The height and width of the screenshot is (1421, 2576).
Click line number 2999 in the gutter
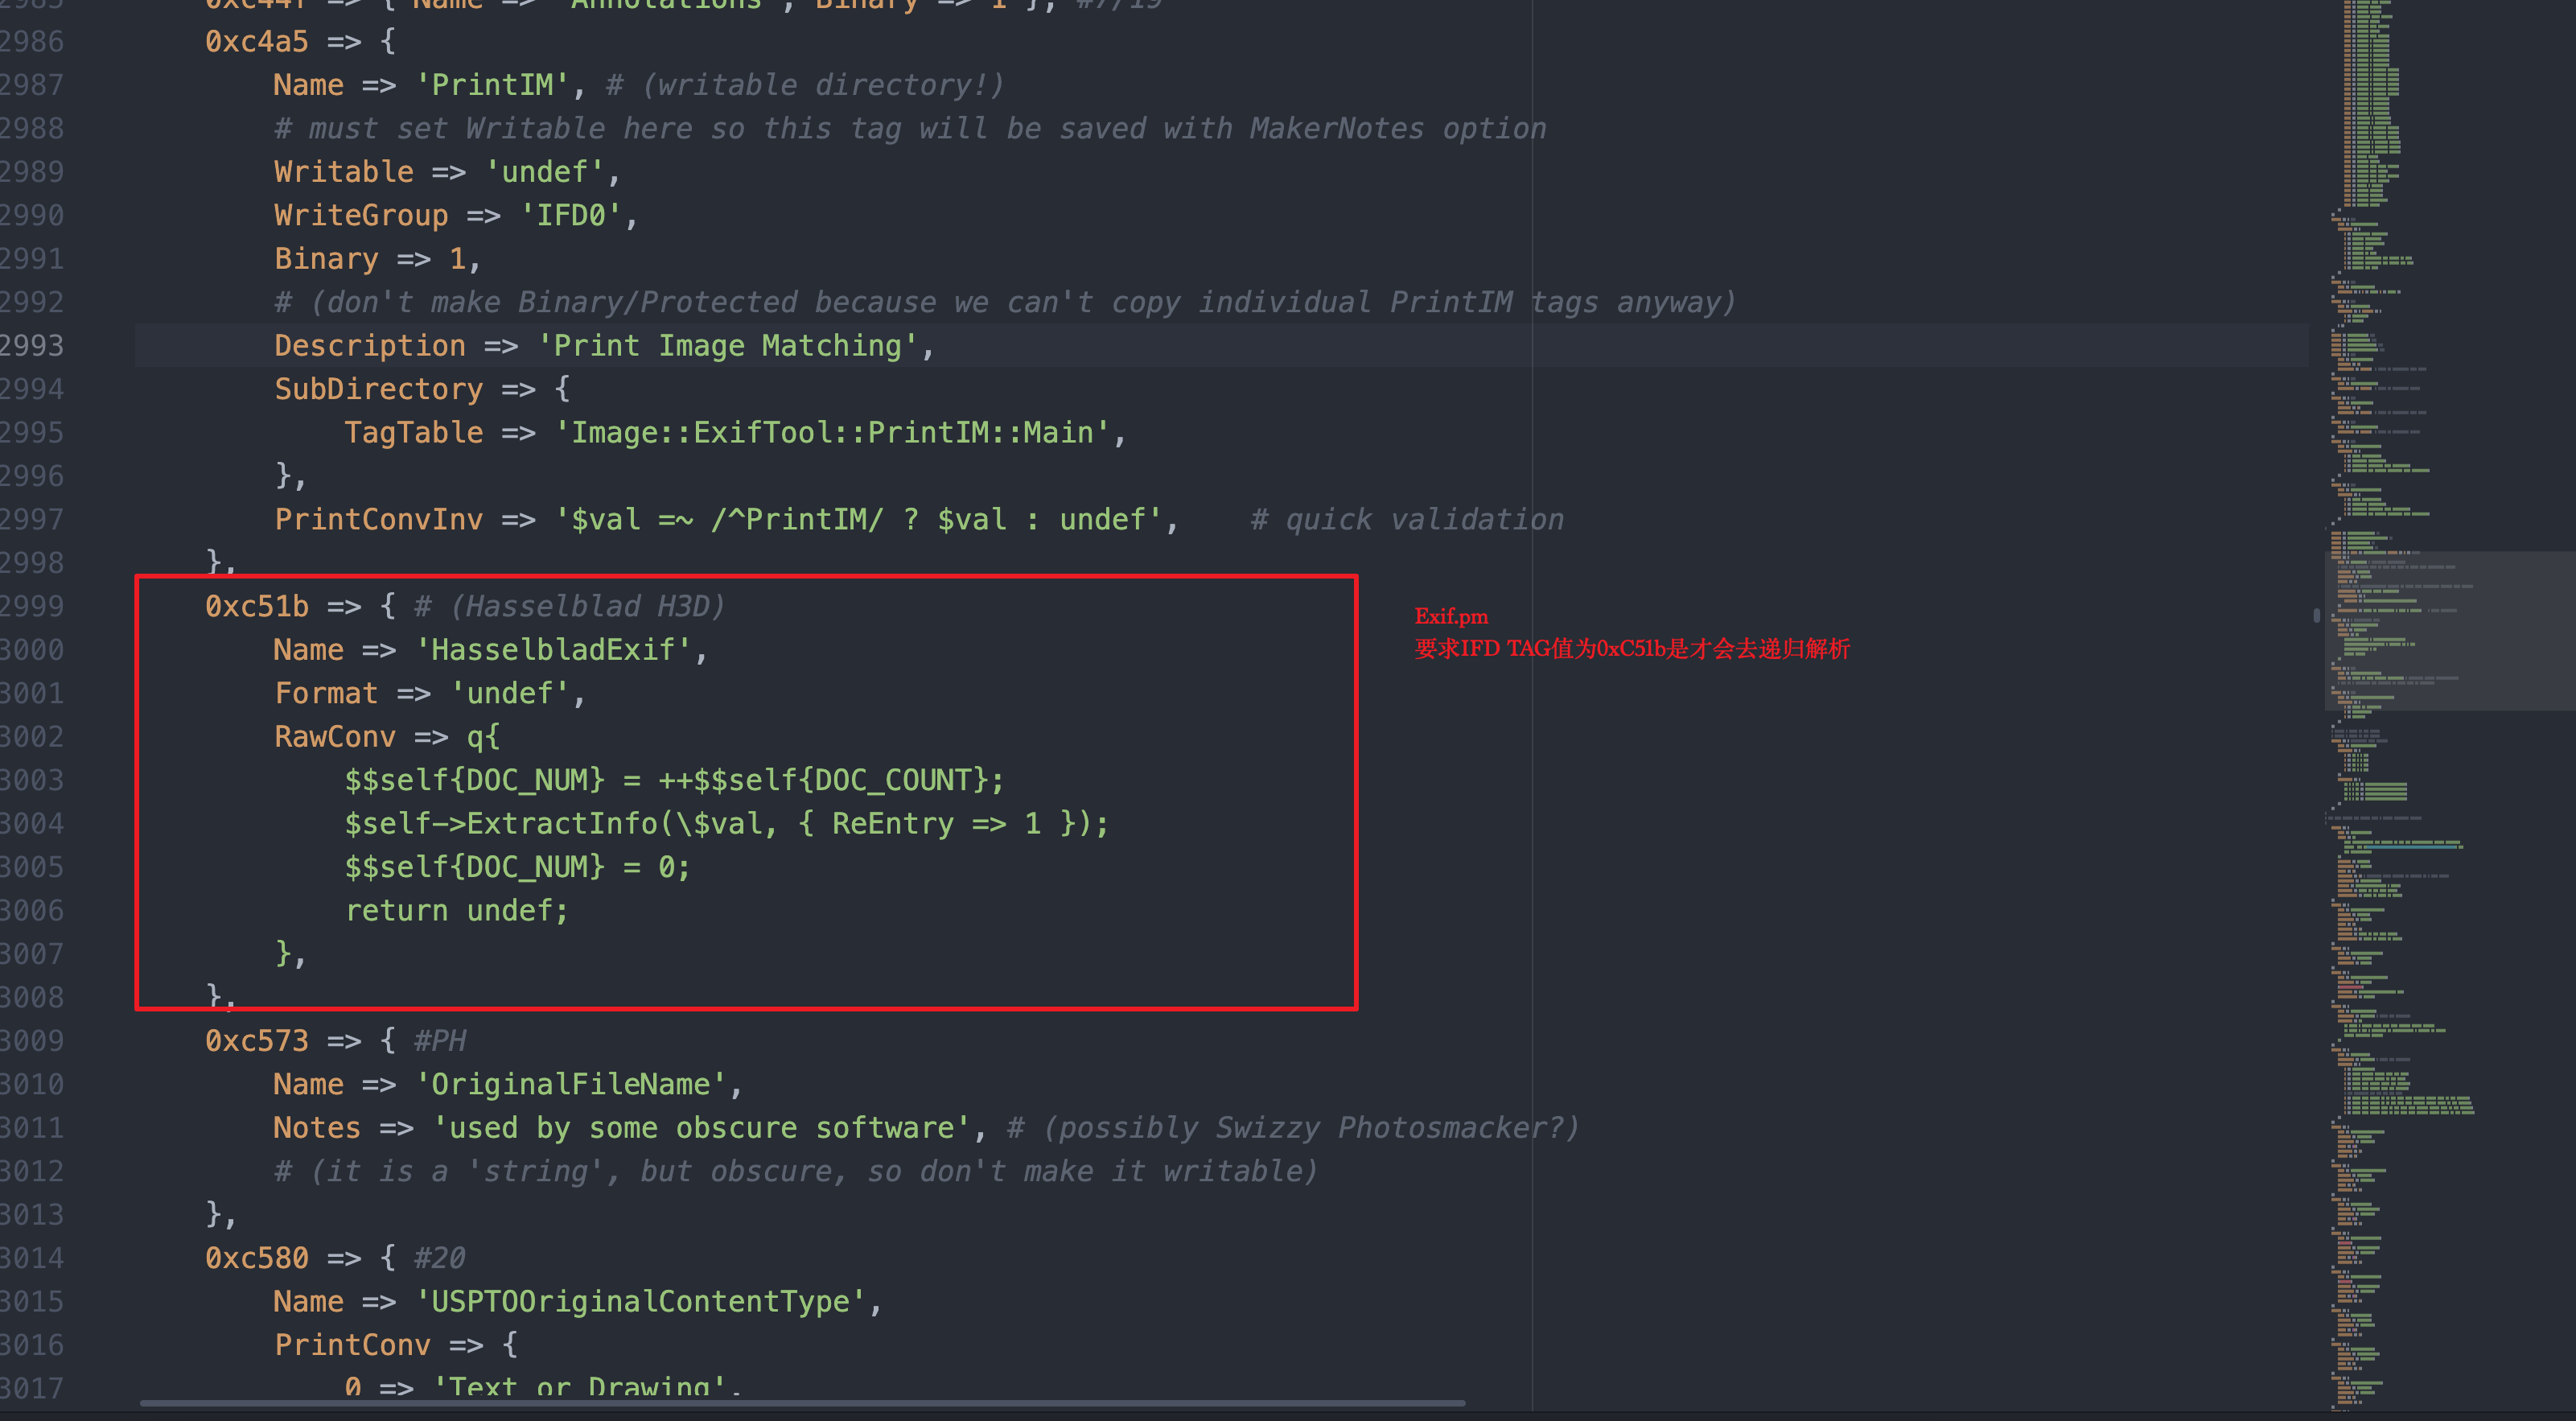coord(32,606)
